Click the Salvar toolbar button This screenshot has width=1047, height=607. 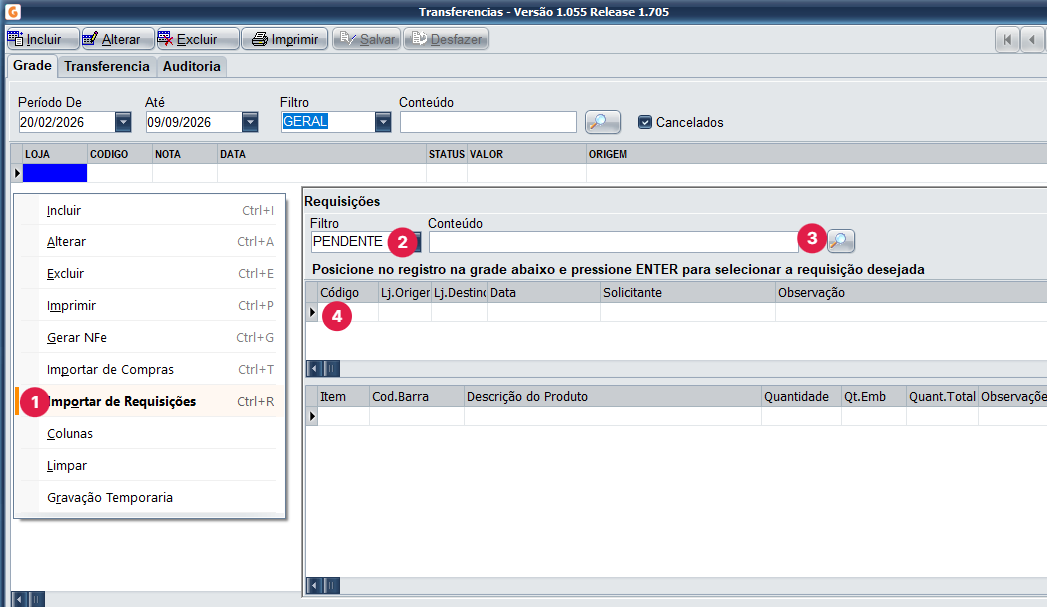pos(367,39)
